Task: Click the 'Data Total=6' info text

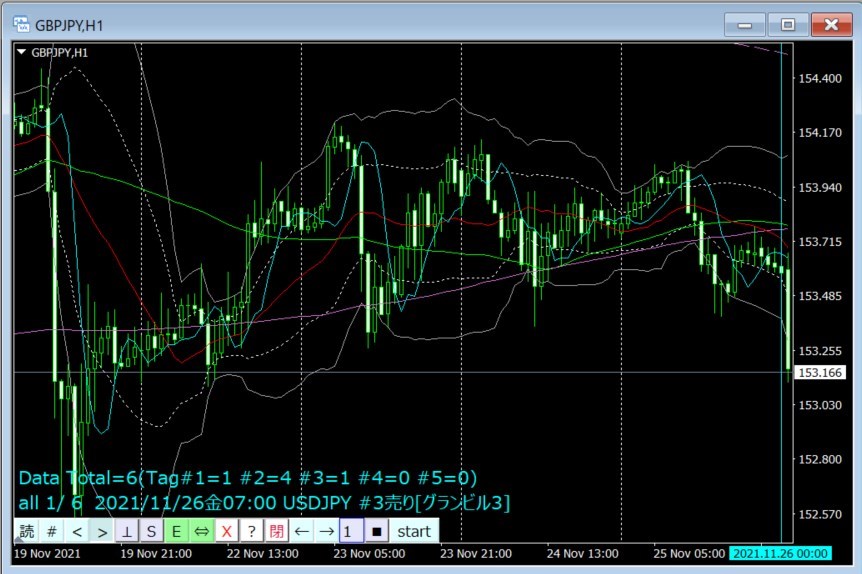Action: coord(247,478)
